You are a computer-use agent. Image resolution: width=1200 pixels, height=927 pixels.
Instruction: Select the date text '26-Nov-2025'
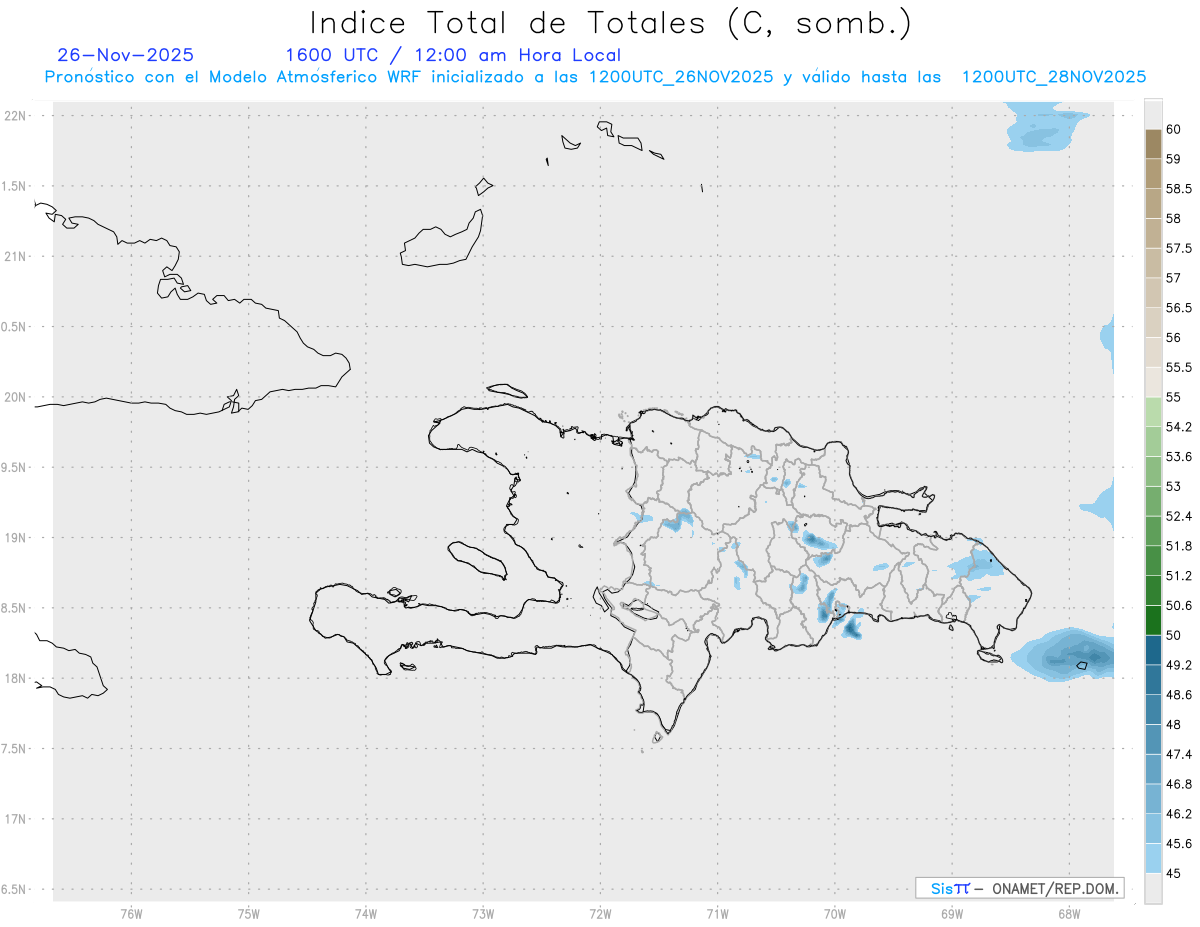pyautogui.click(x=126, y=55)
